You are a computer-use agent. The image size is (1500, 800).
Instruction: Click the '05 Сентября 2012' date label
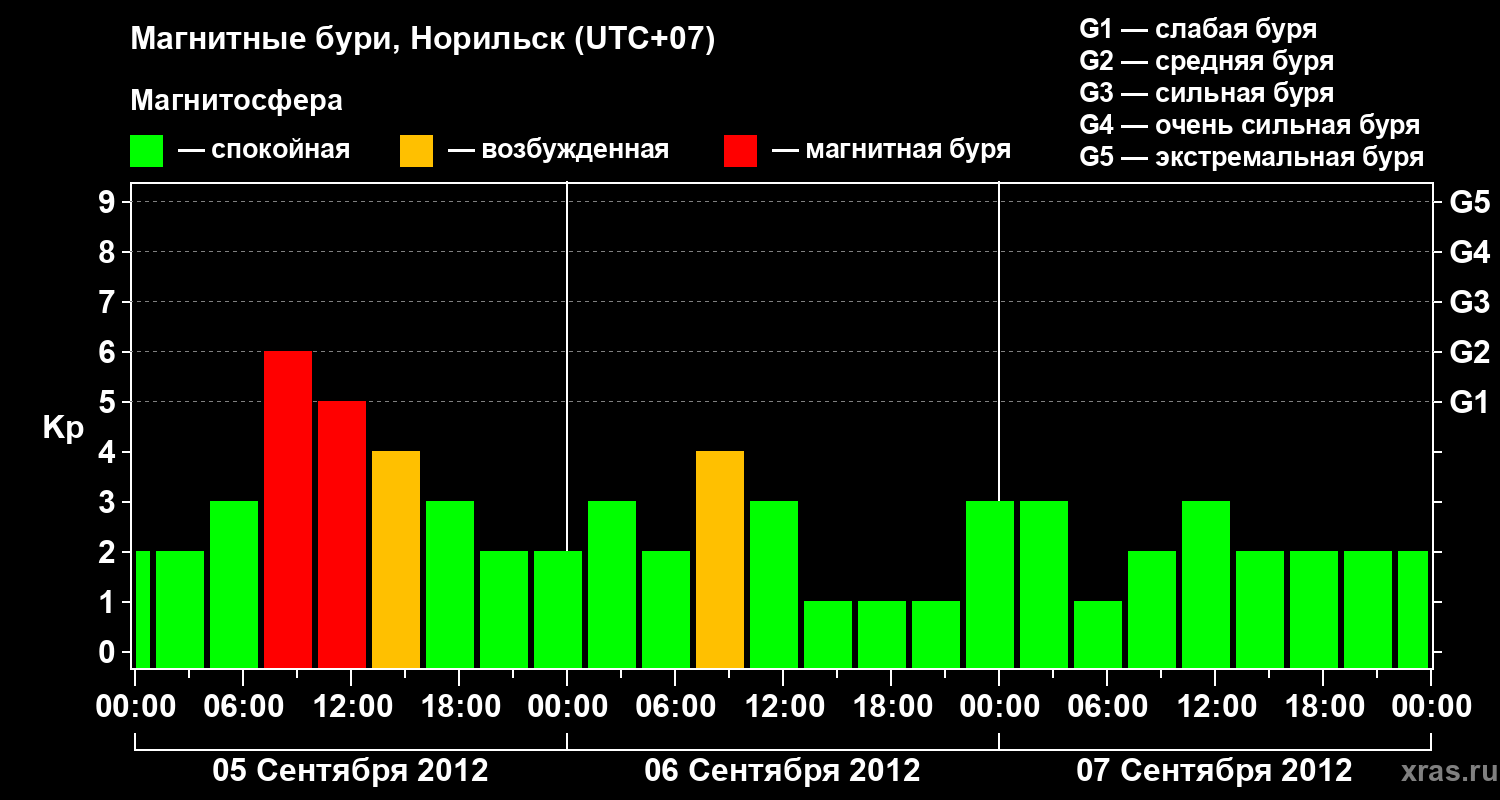[350, 770]
